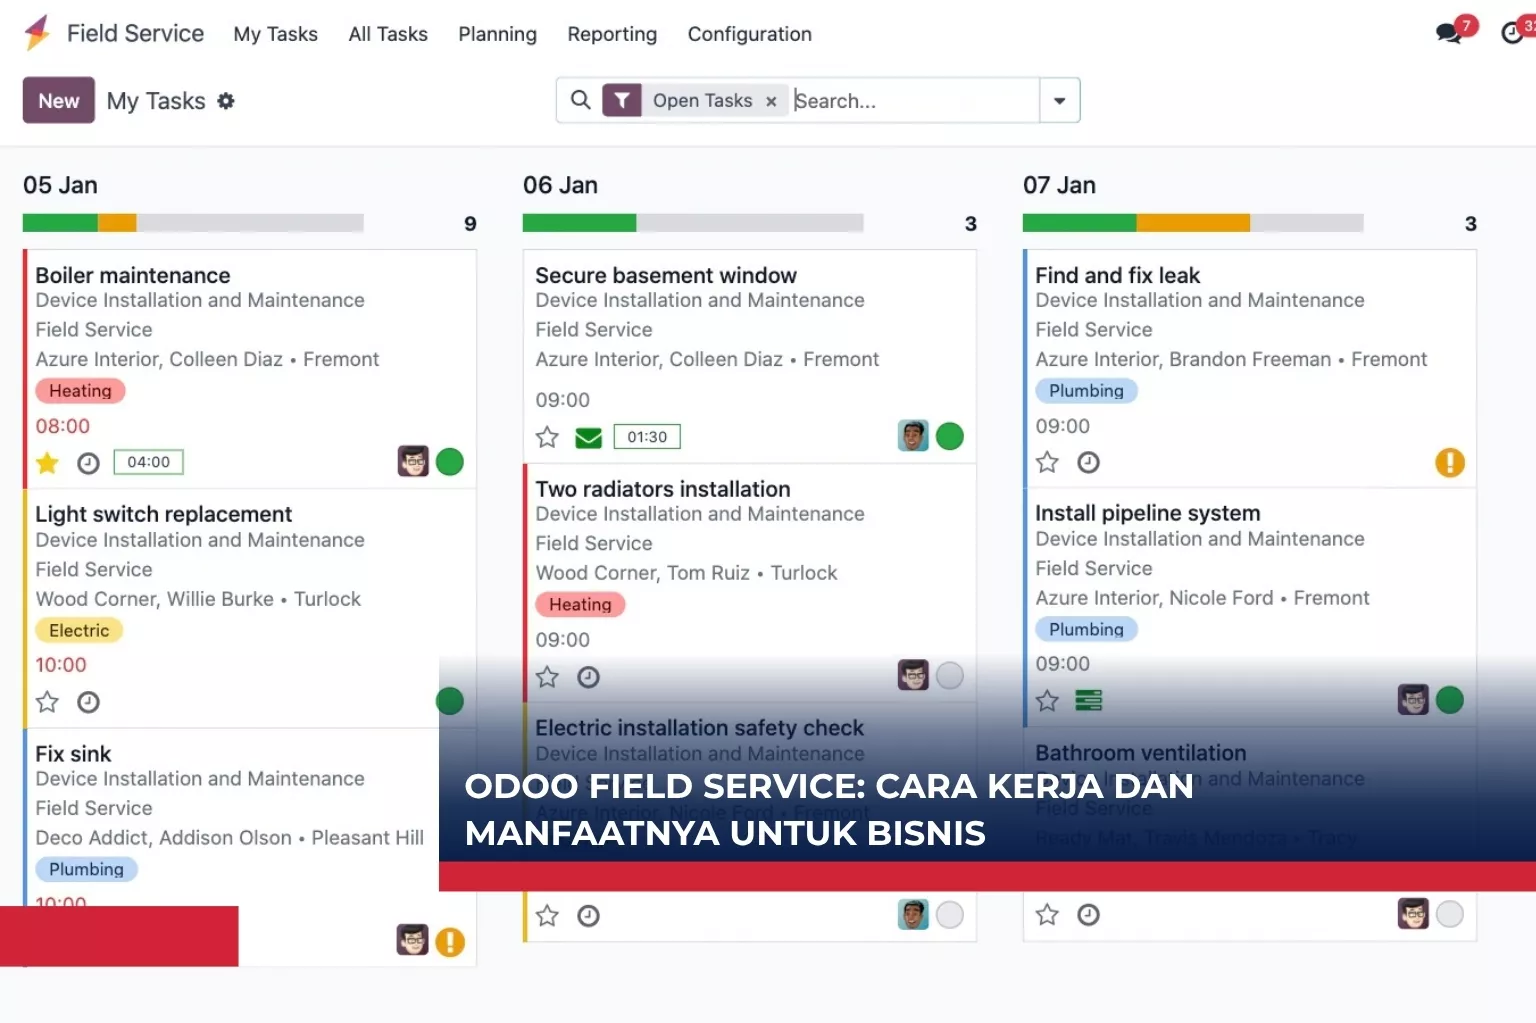Open the conversations chat icon

[1448, 33]
